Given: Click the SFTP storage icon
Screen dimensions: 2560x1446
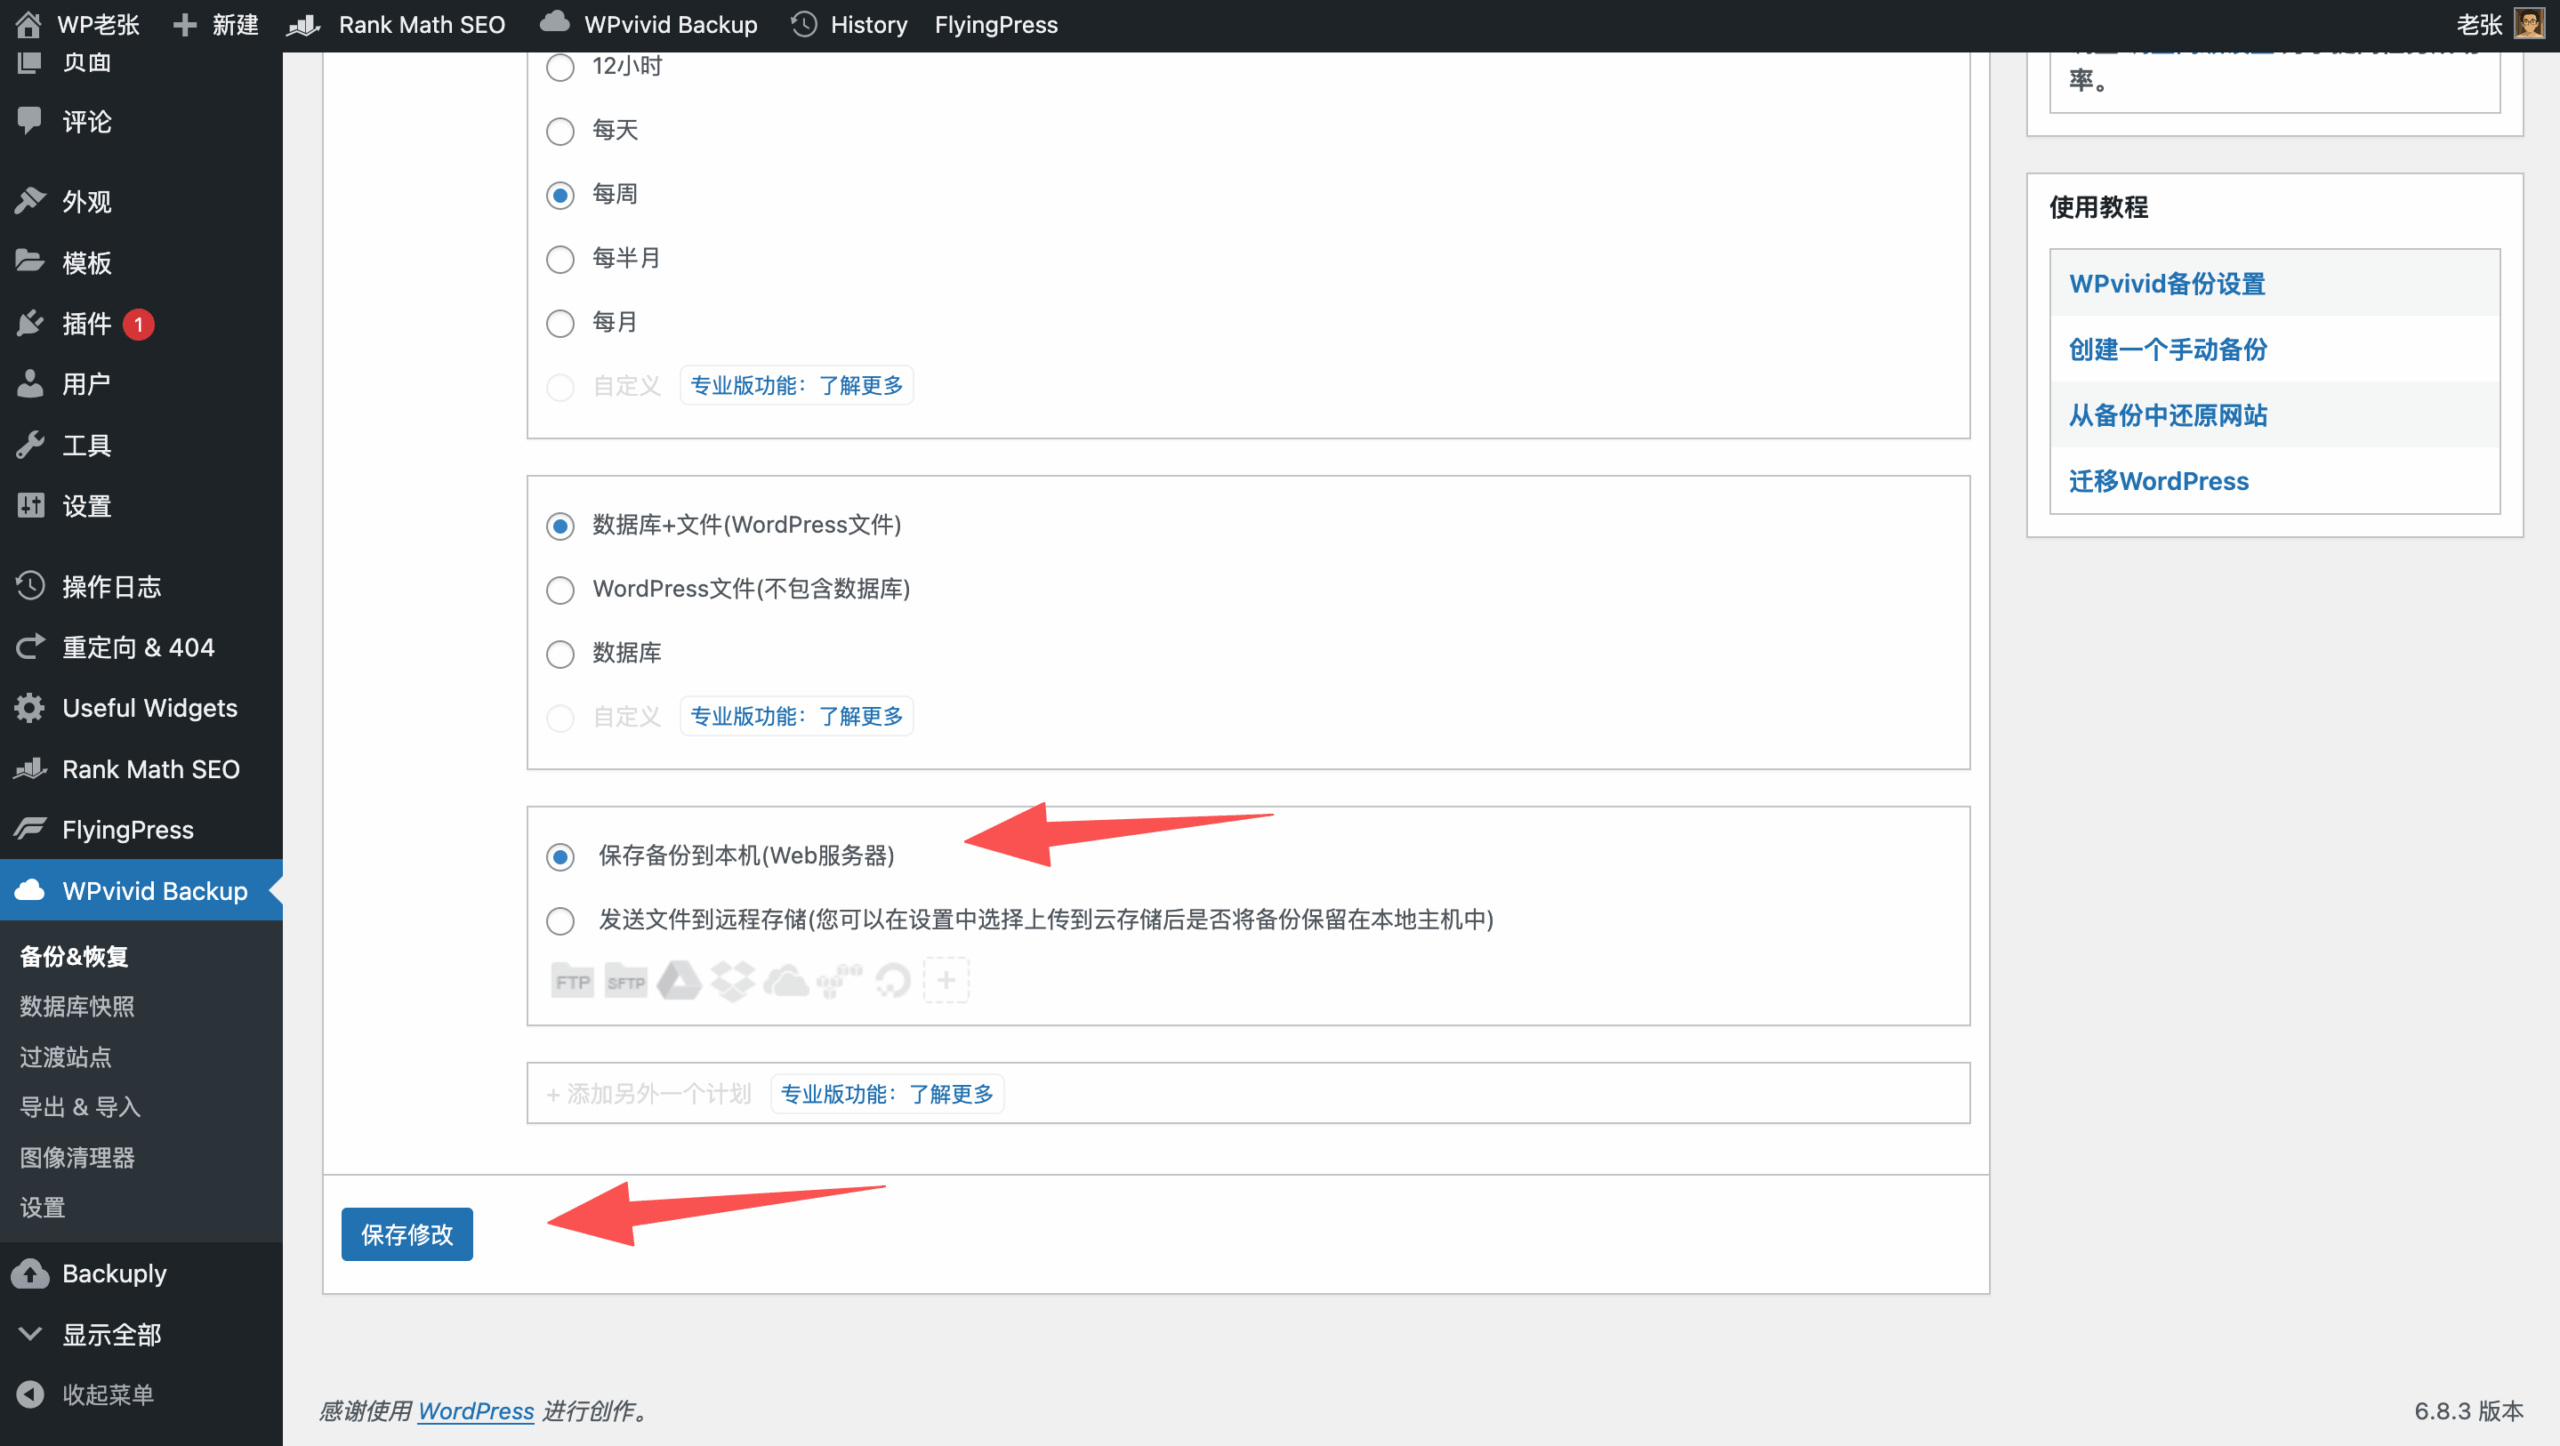Looking at the screenshot, I should (626, 981).
